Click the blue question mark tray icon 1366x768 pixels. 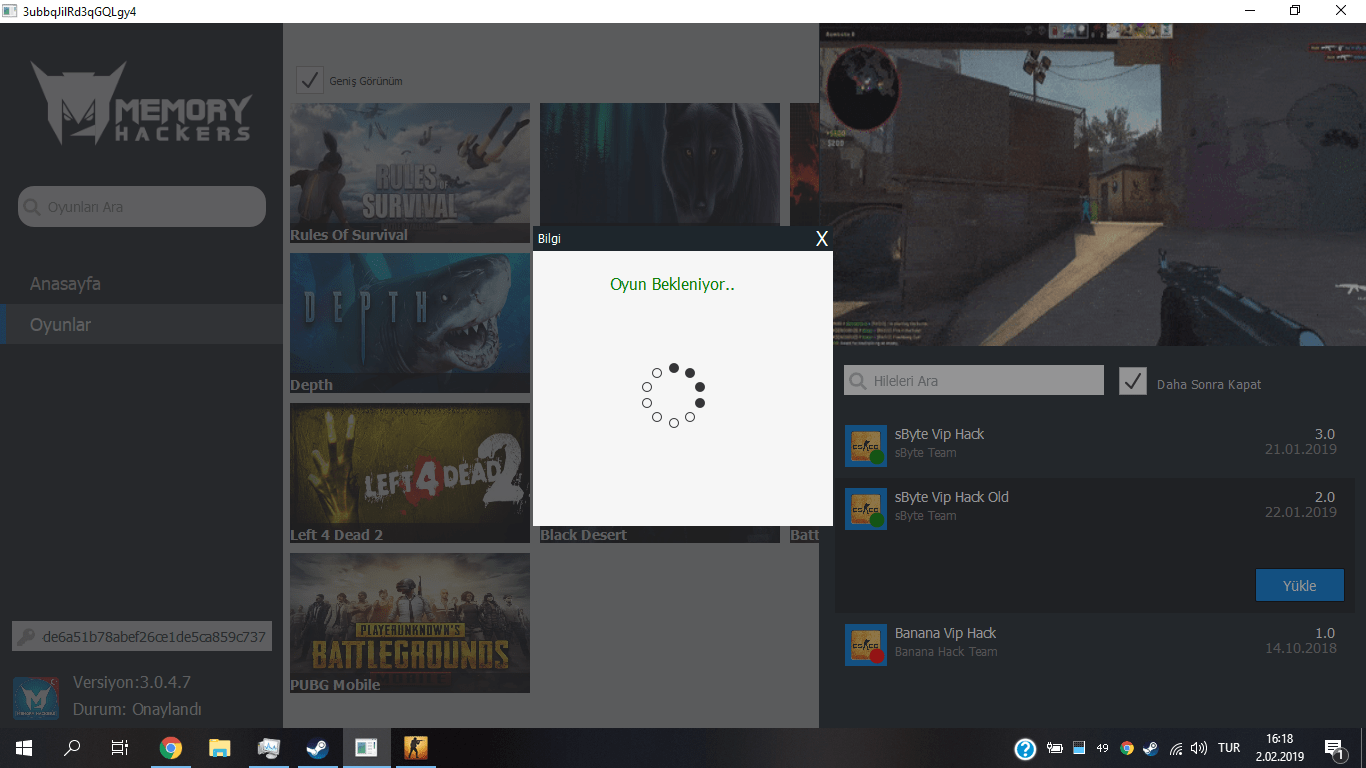[x=1025, y=748]
